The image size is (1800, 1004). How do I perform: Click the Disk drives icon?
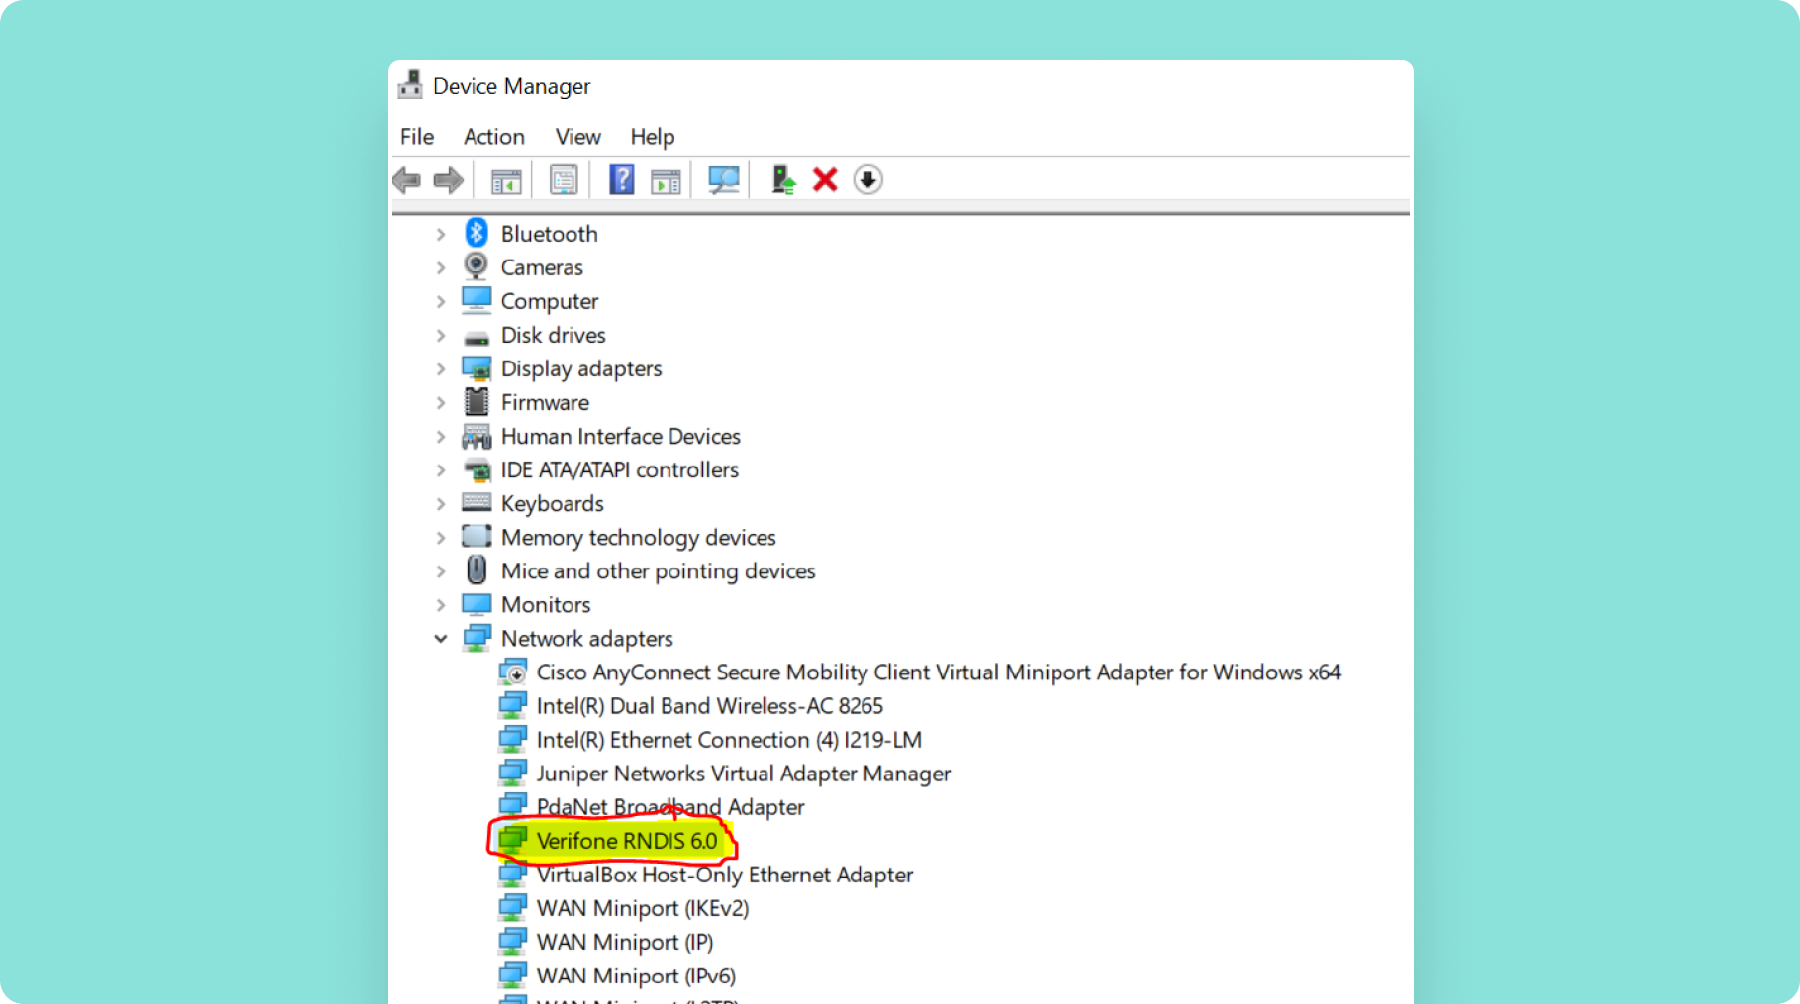click(x=476, y=338)
